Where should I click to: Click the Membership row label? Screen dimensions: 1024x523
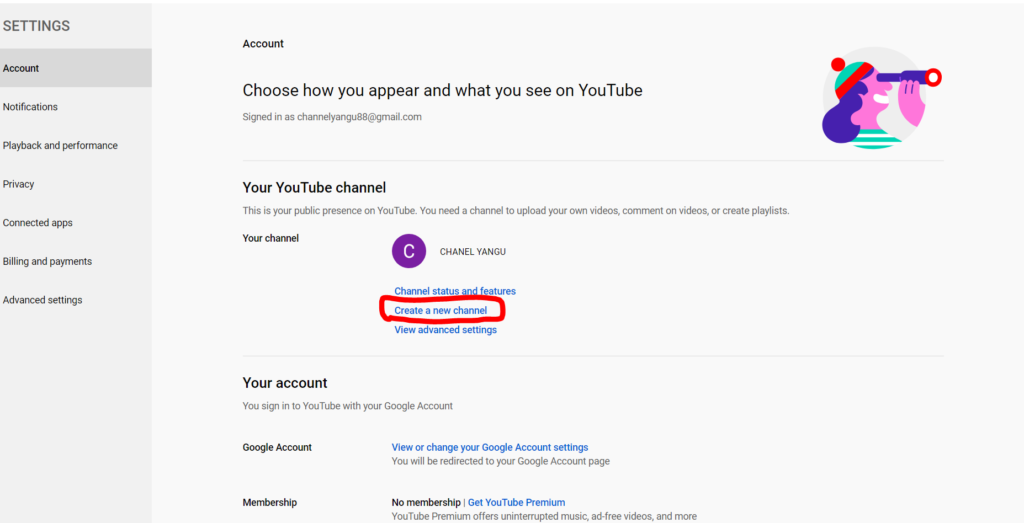click(x=270, y=502)
